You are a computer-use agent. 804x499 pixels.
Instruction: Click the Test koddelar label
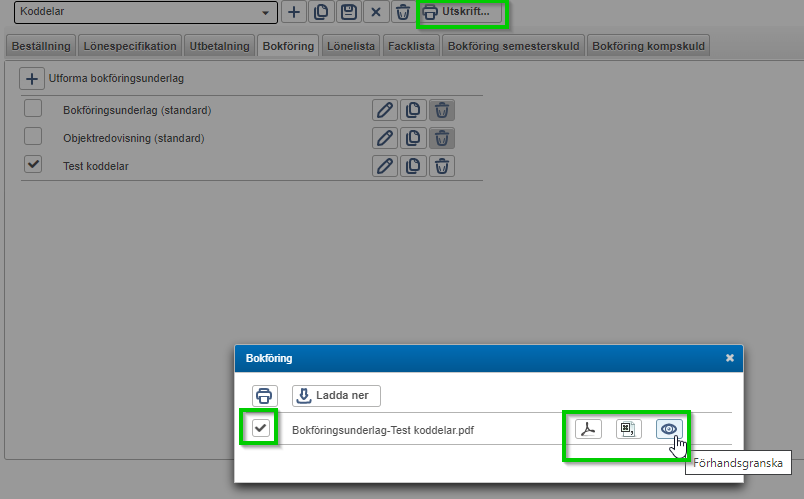click(96, 166)
